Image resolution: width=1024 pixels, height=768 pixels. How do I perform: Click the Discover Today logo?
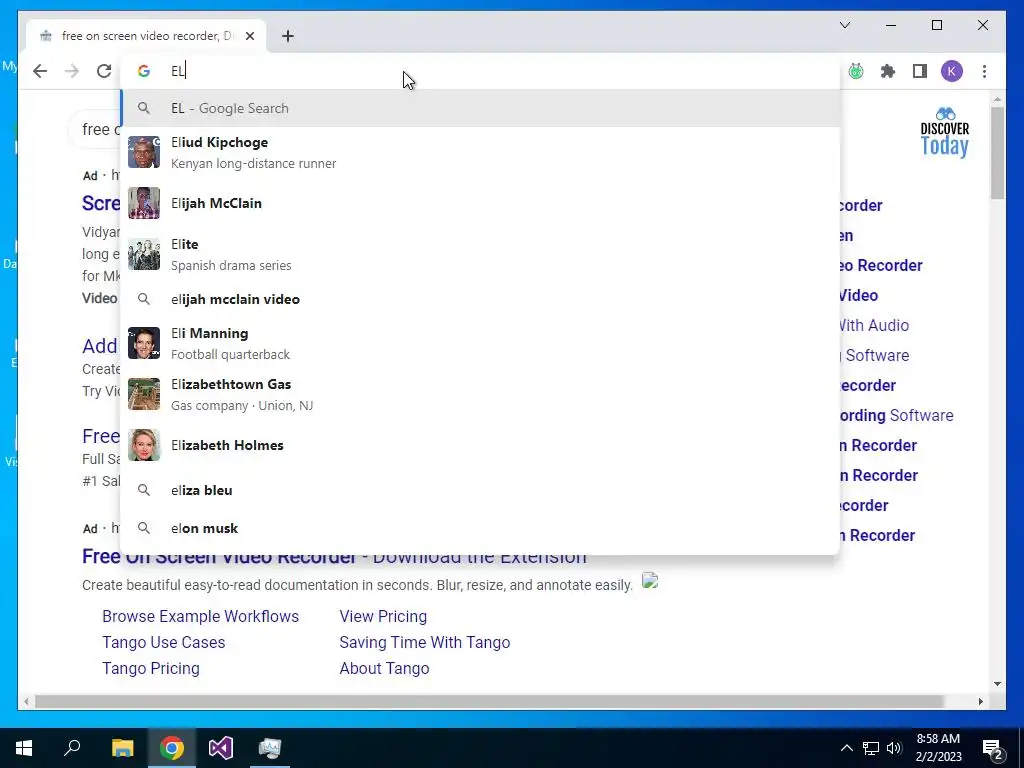pyautogui.click(x=944, y=133)
